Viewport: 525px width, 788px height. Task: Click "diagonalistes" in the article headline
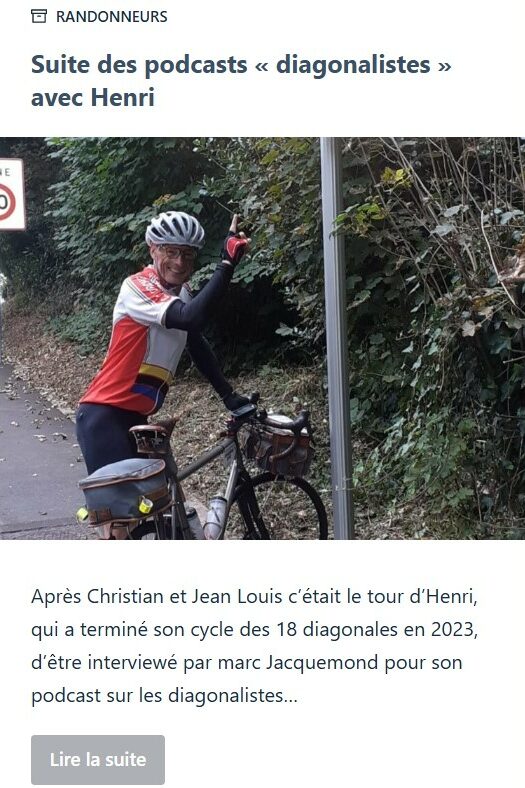[353, 65]
